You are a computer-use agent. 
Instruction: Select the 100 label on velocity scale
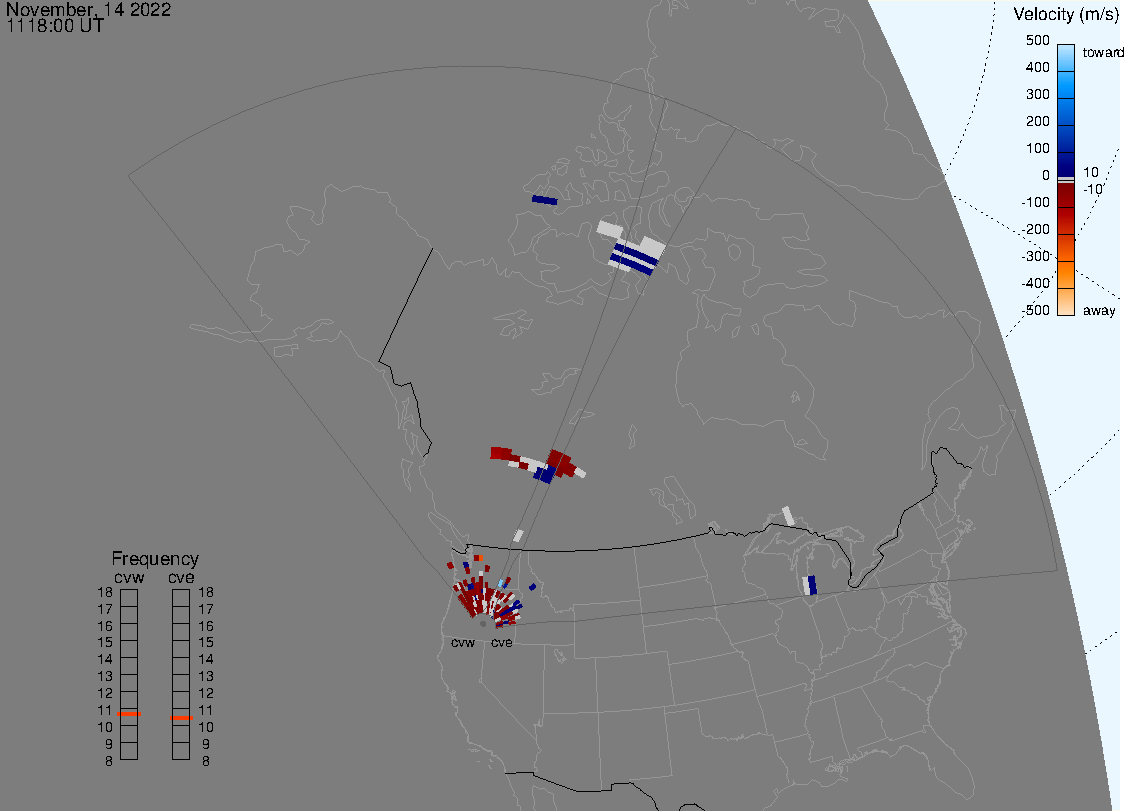click(1037, 148)
